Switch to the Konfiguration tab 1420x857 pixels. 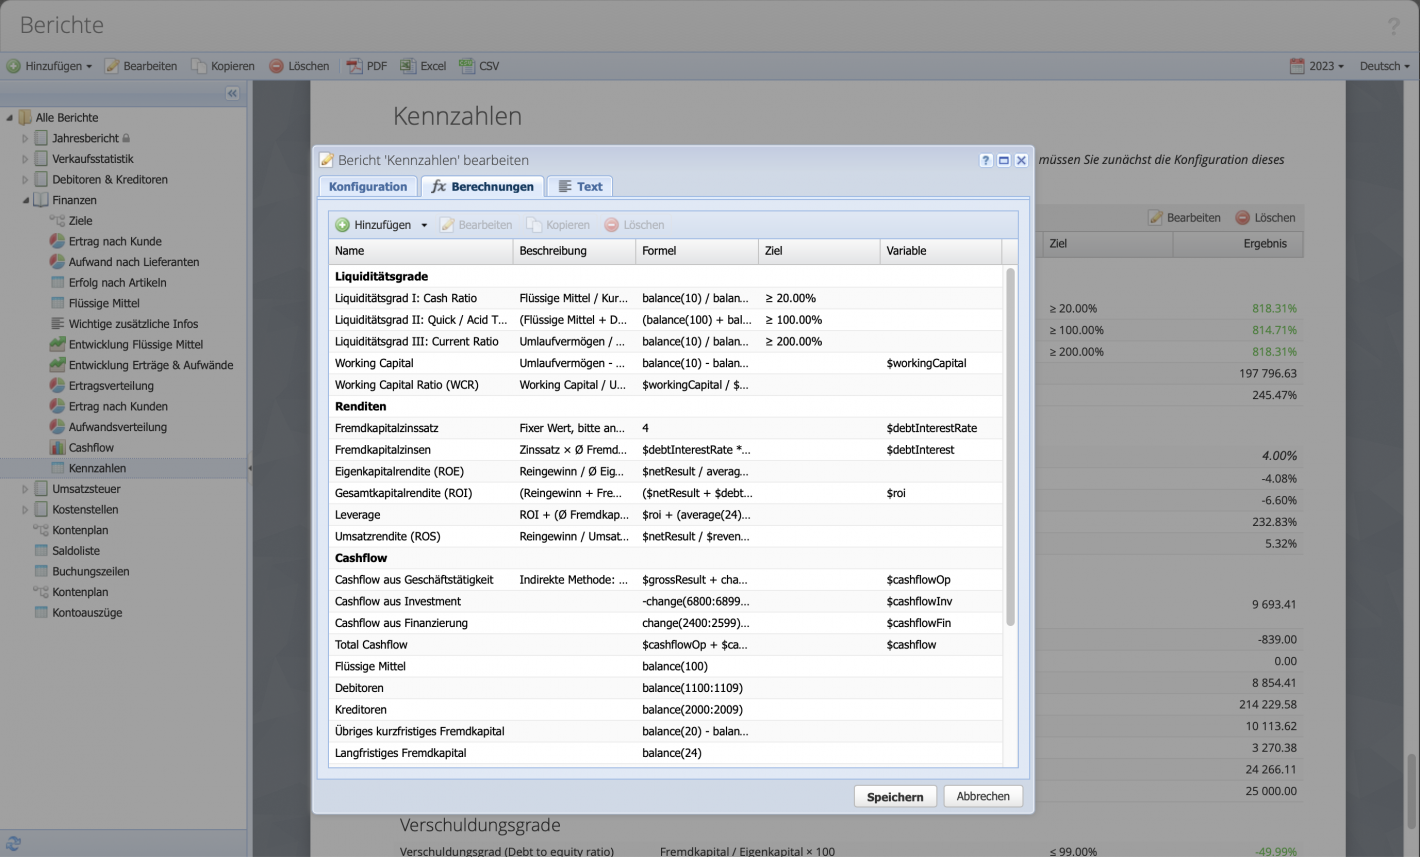(367, 186)
